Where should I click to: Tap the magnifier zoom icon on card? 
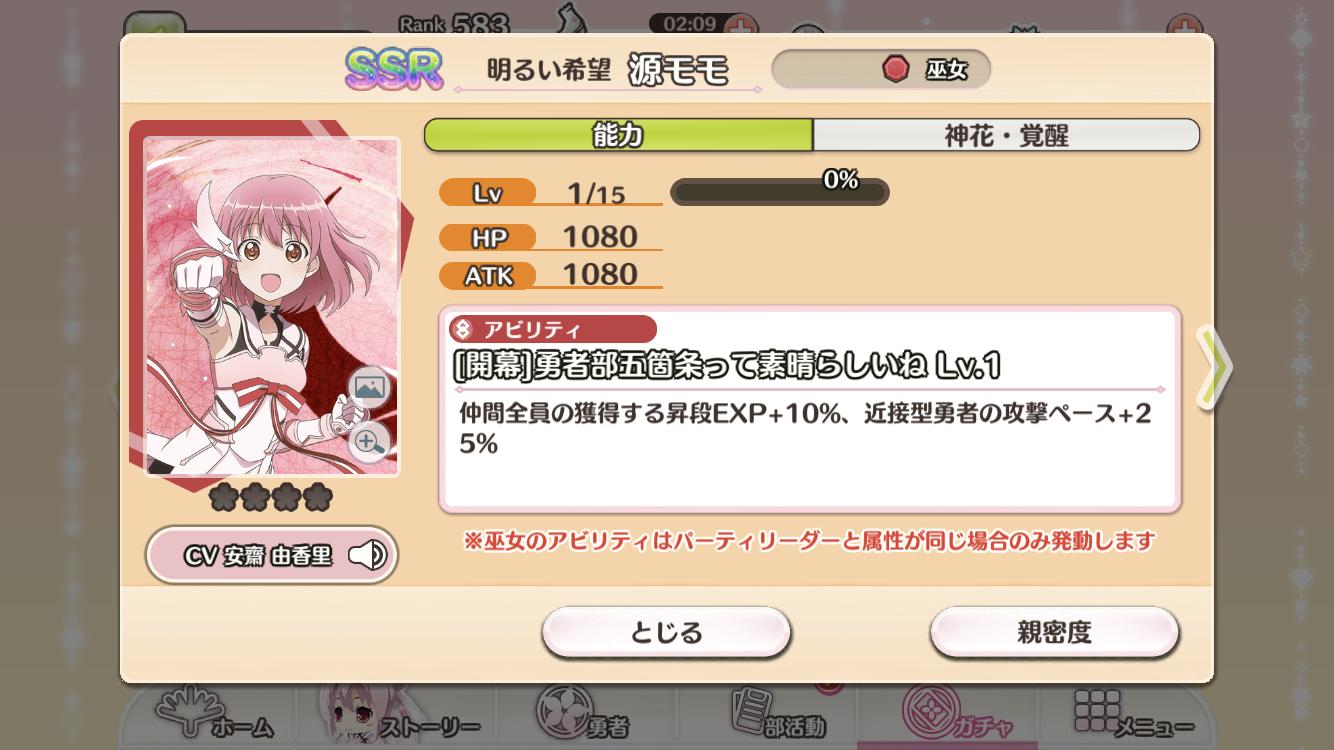[x=370, y=440]
